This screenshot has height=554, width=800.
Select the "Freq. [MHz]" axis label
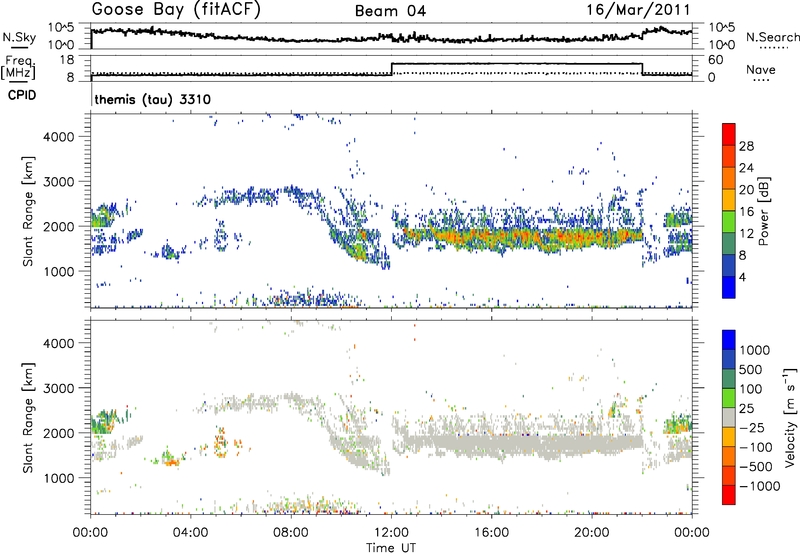pos(18,67)
